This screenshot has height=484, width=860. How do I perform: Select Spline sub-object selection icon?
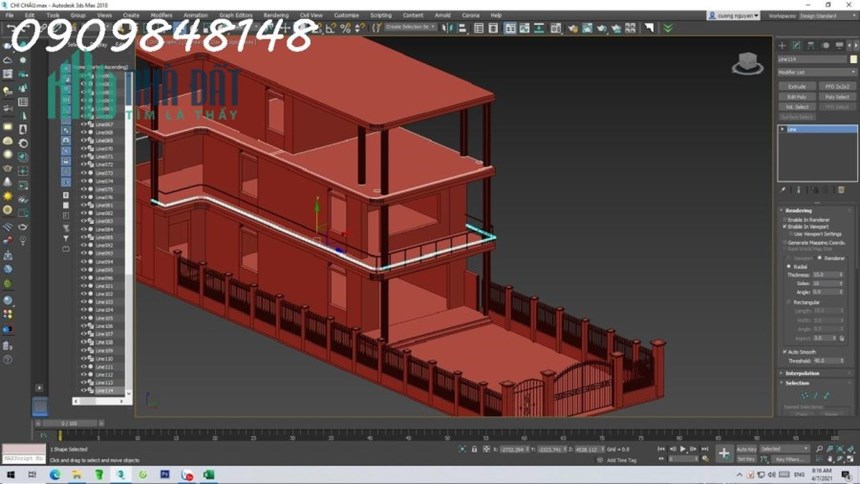point(827,396)
